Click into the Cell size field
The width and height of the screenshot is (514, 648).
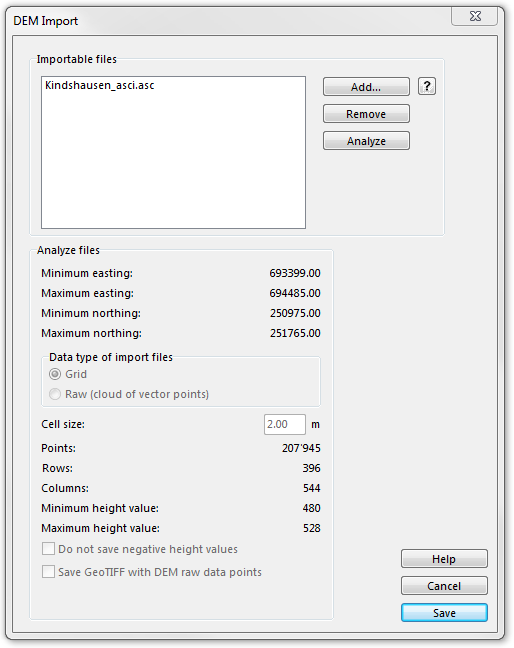click(x=285, y=424)
